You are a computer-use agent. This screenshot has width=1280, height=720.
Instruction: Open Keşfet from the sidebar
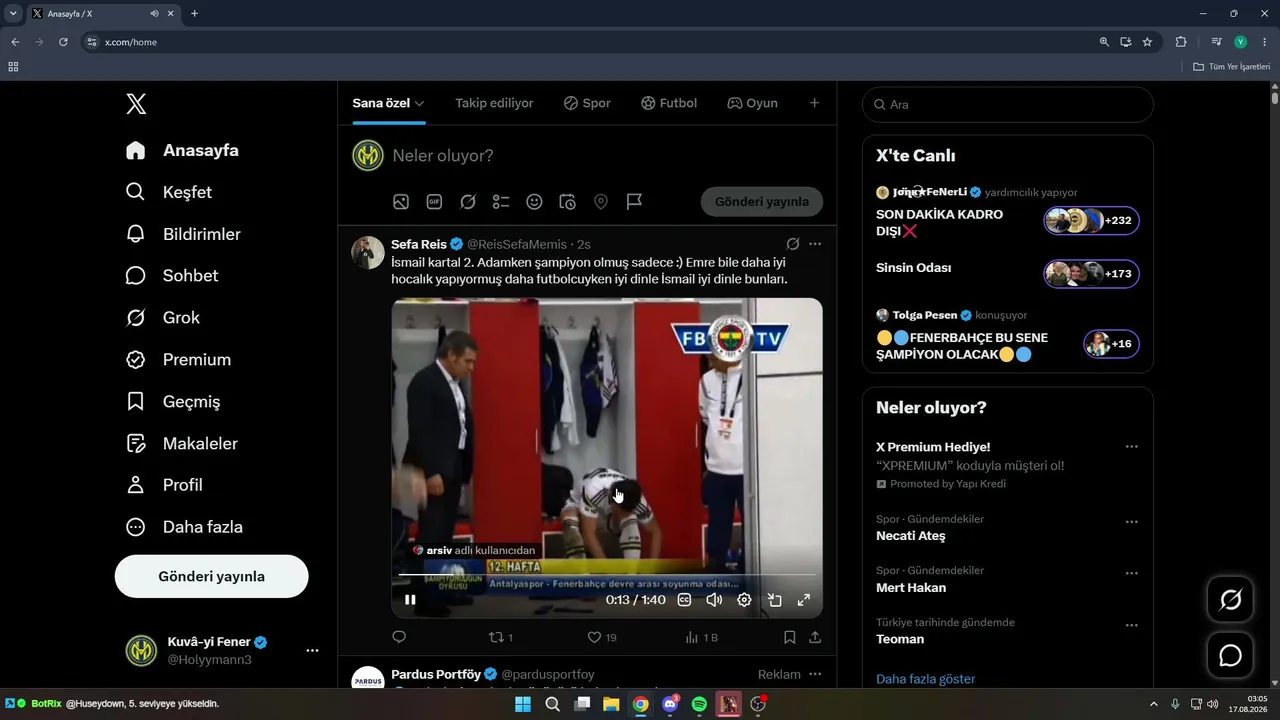click(x=168, y=192)
